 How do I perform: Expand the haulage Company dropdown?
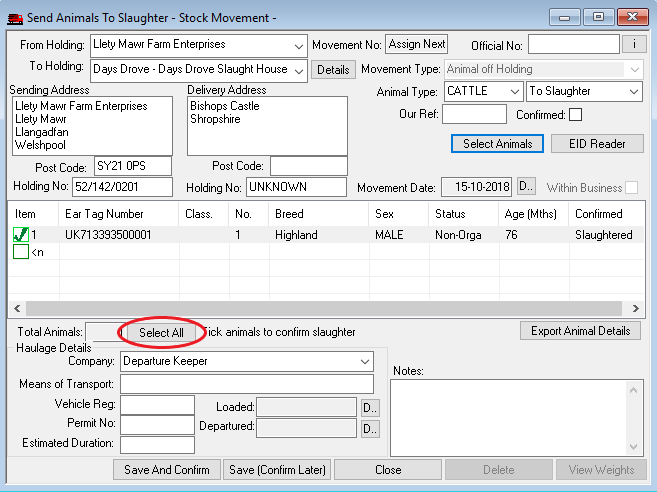point(365,361)
